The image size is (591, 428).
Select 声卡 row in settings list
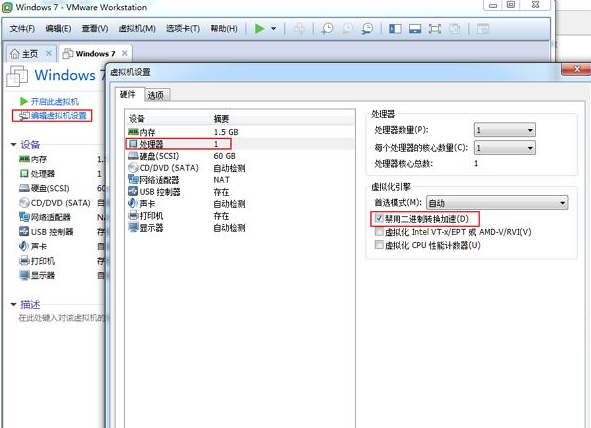240,204
